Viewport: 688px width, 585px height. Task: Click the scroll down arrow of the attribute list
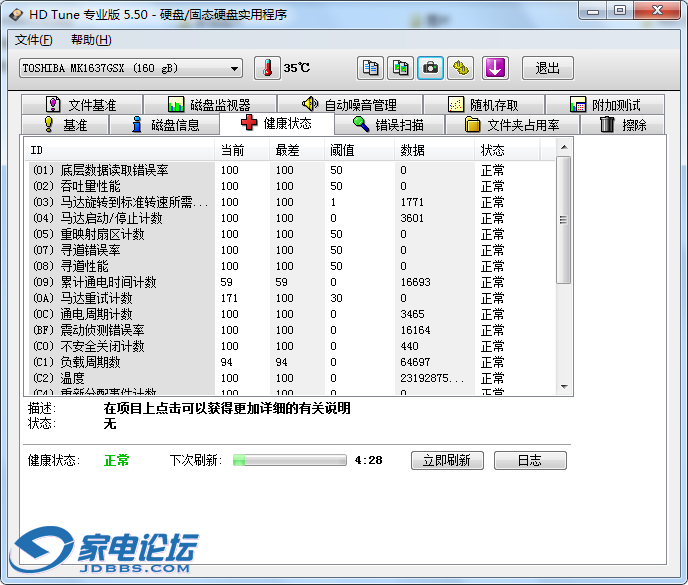point(563,387)
